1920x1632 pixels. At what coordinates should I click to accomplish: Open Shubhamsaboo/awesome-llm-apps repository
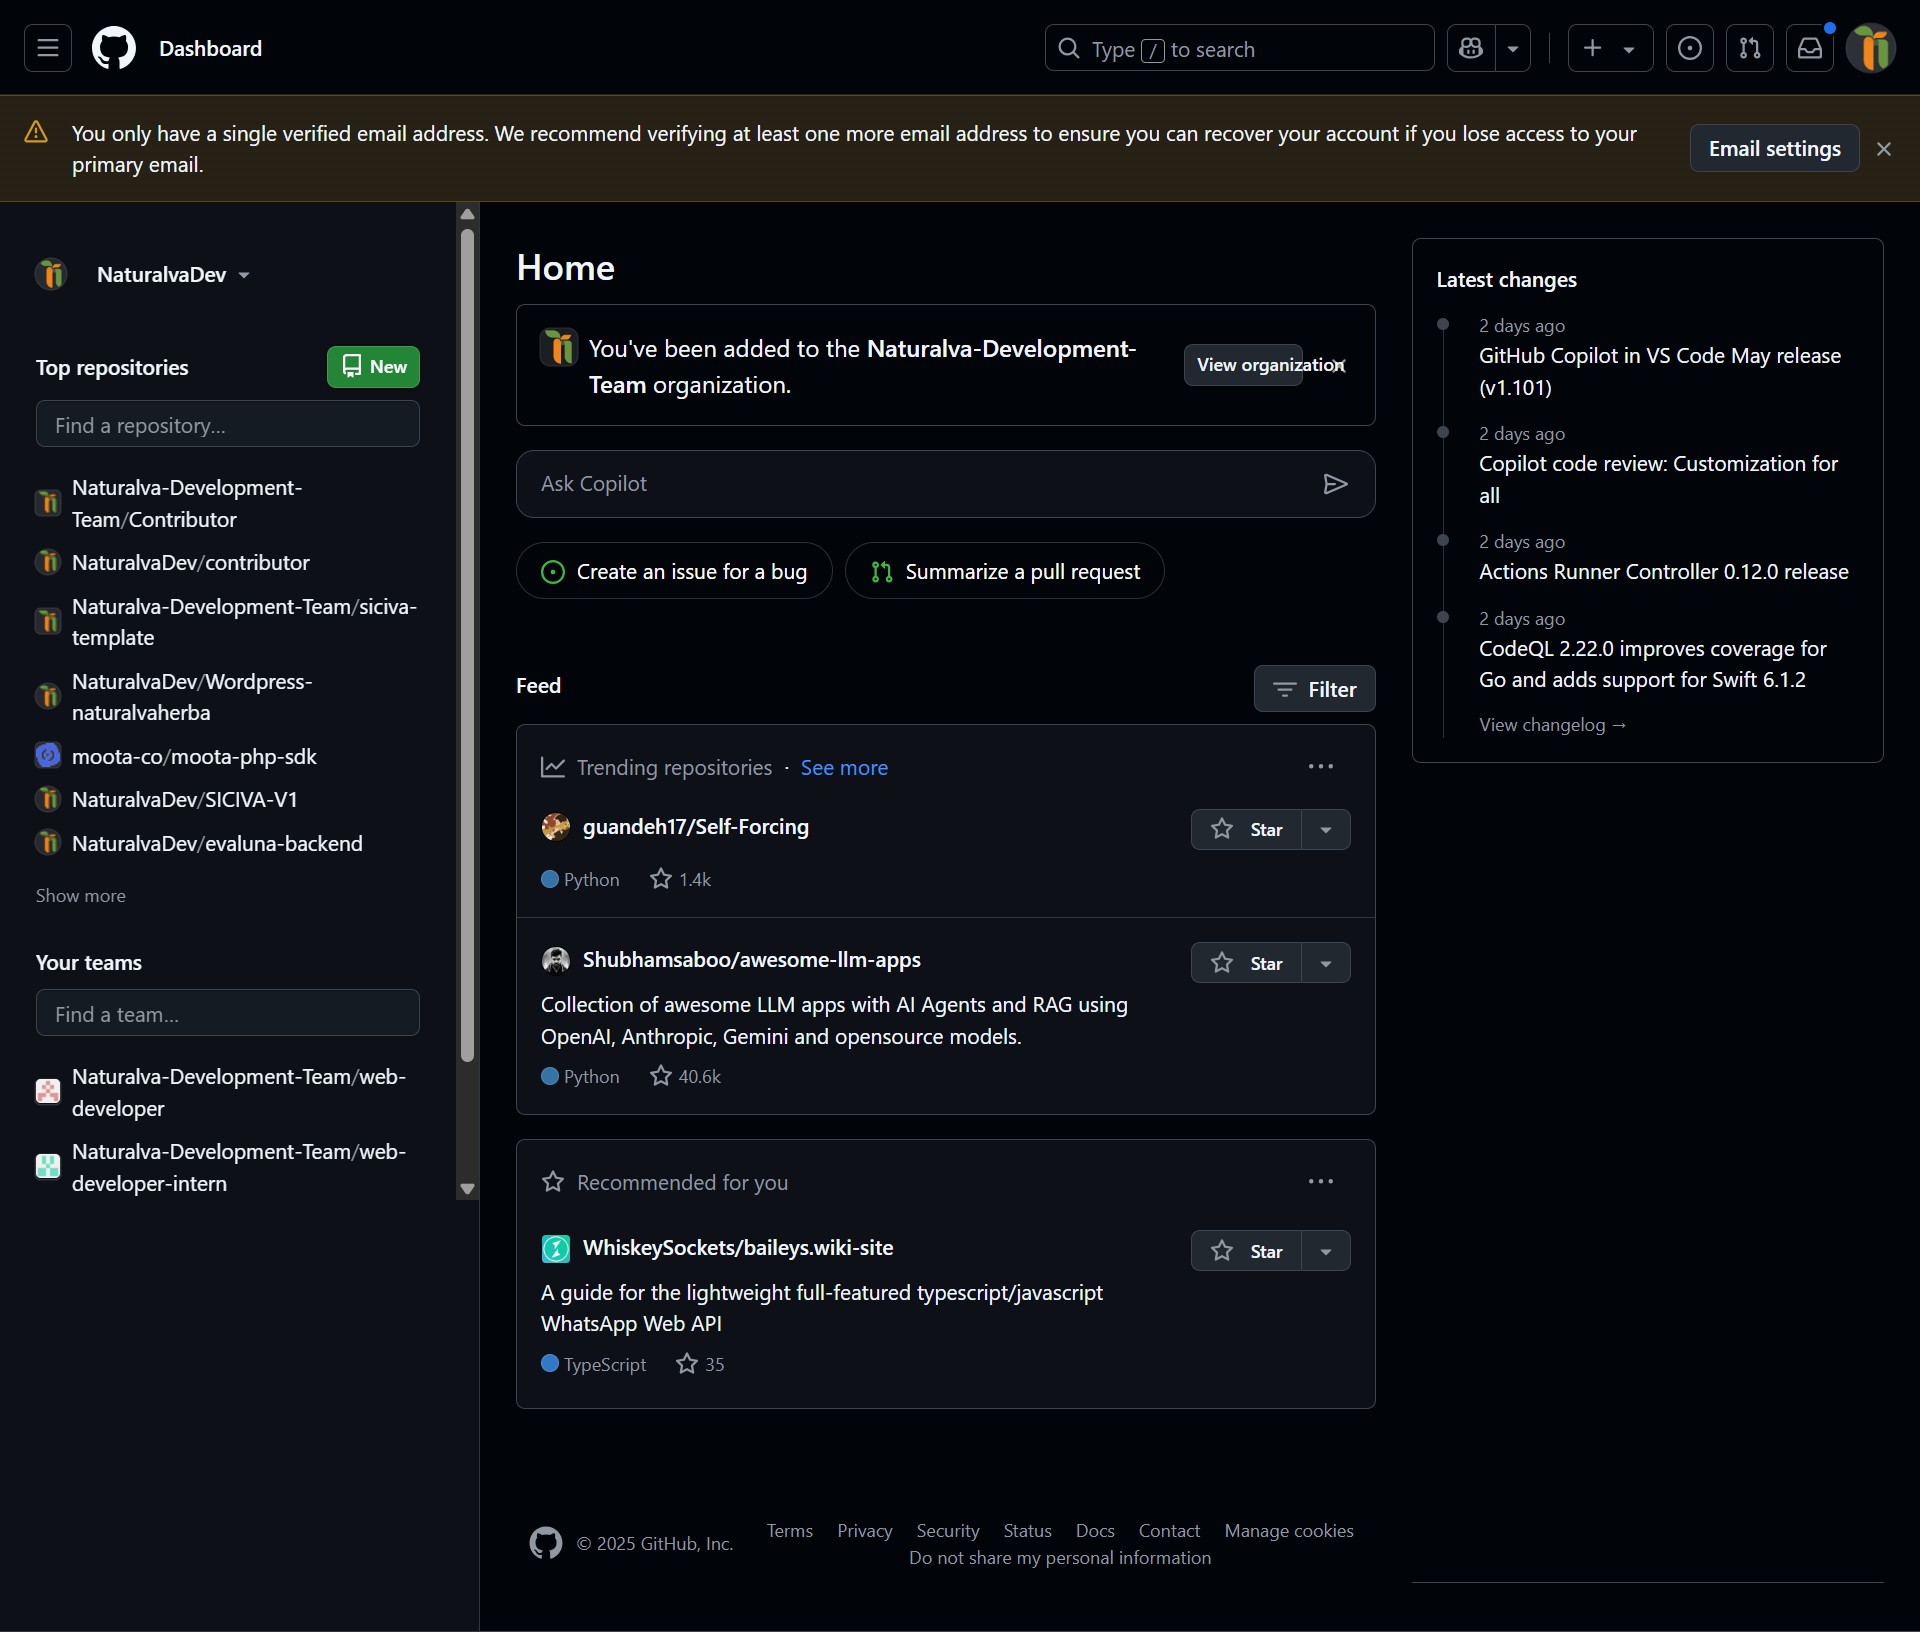pos(751,960)
